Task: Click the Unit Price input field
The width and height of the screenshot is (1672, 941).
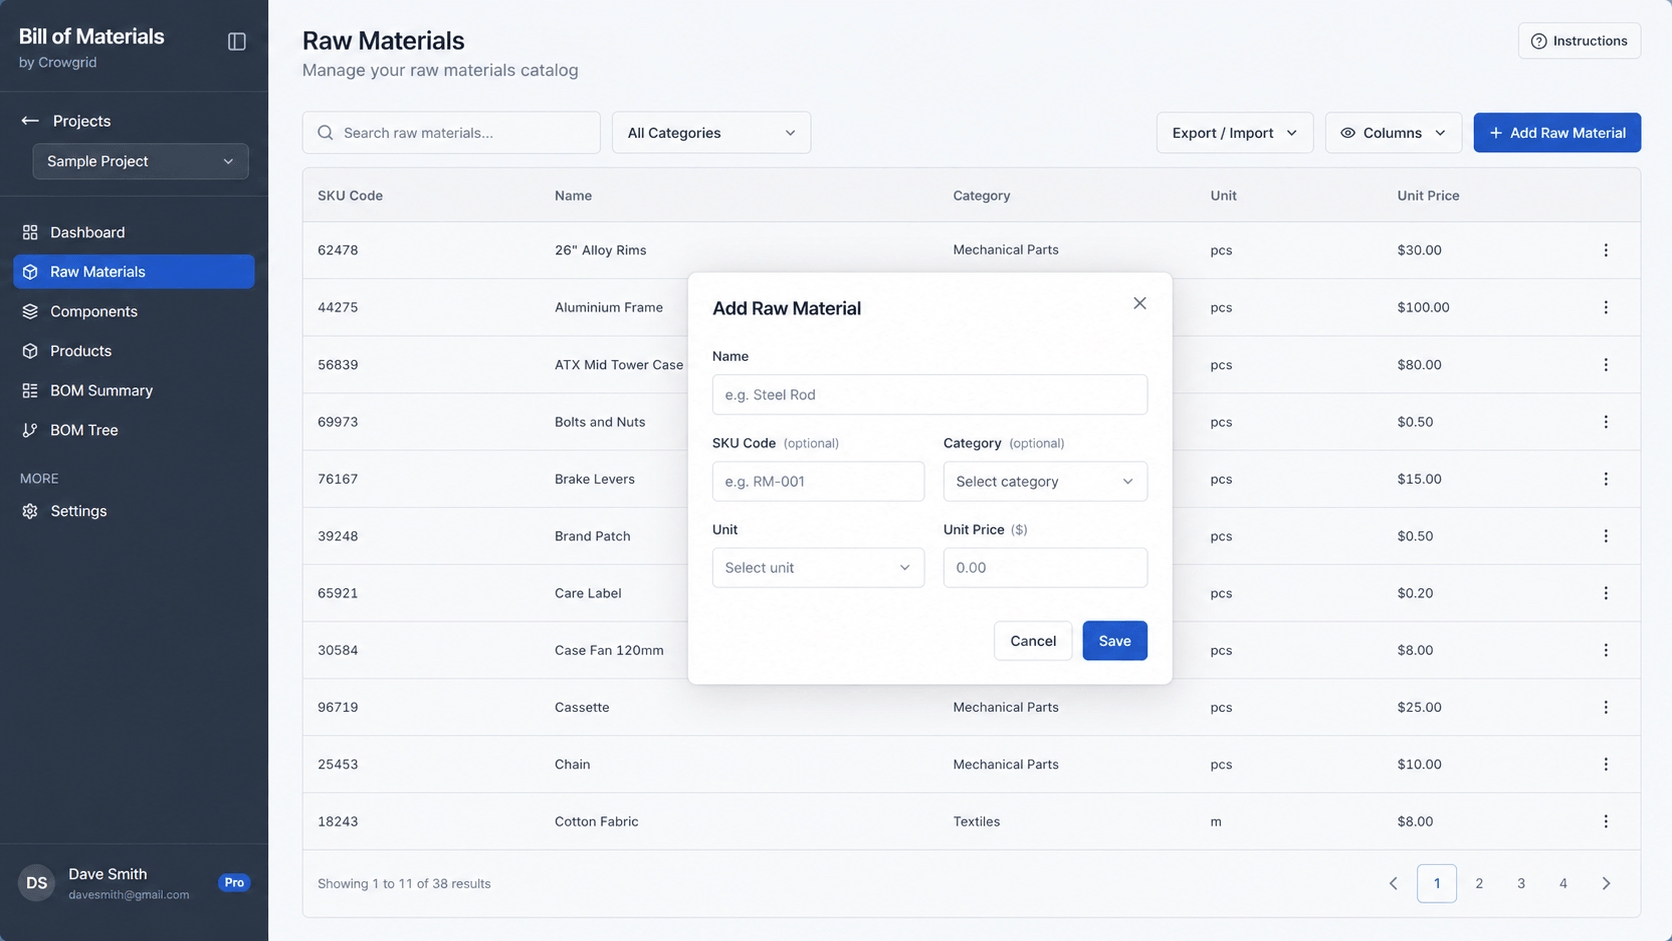Action: (x=1045, y=568)
